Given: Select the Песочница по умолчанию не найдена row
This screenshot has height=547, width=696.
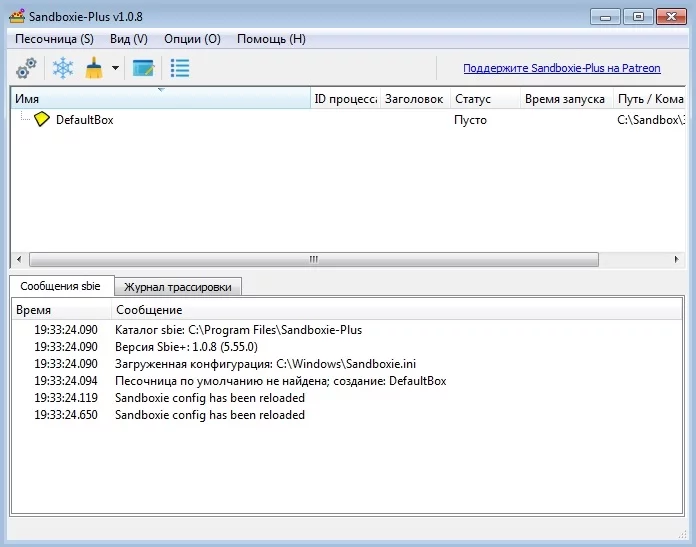Looking at the screenshot, I should pos(347,381).
